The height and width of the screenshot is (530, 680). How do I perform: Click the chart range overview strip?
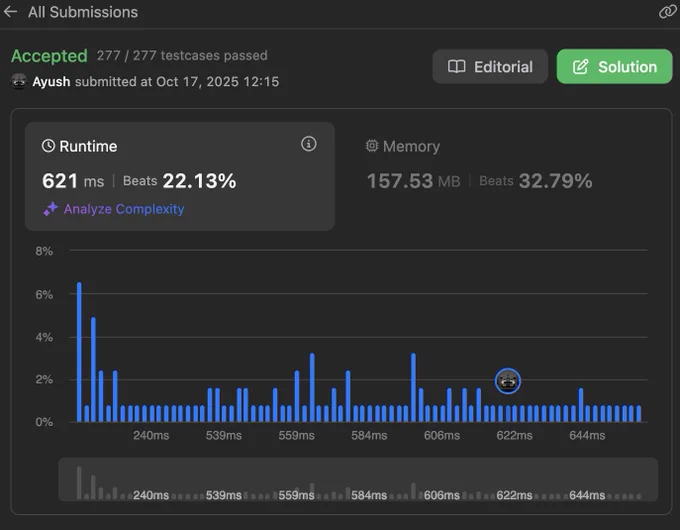tap(358, 480)
